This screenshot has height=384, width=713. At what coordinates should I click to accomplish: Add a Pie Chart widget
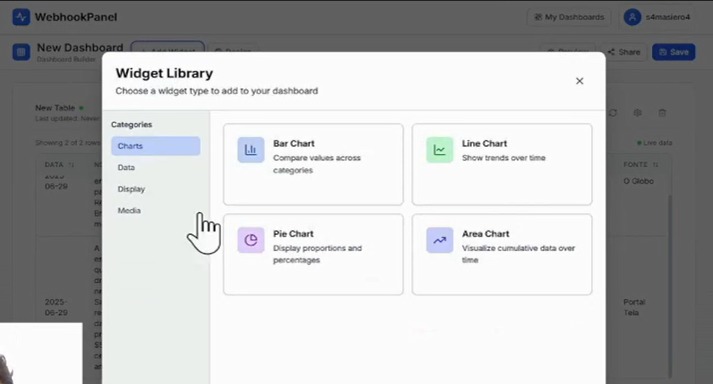[313, 254]
